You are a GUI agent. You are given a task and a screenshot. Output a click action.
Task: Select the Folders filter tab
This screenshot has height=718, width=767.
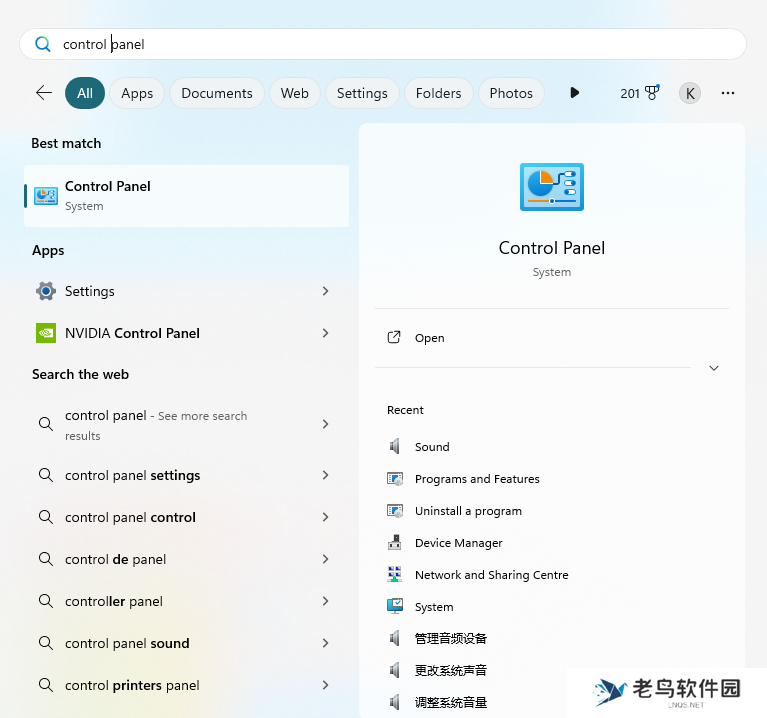438,93
